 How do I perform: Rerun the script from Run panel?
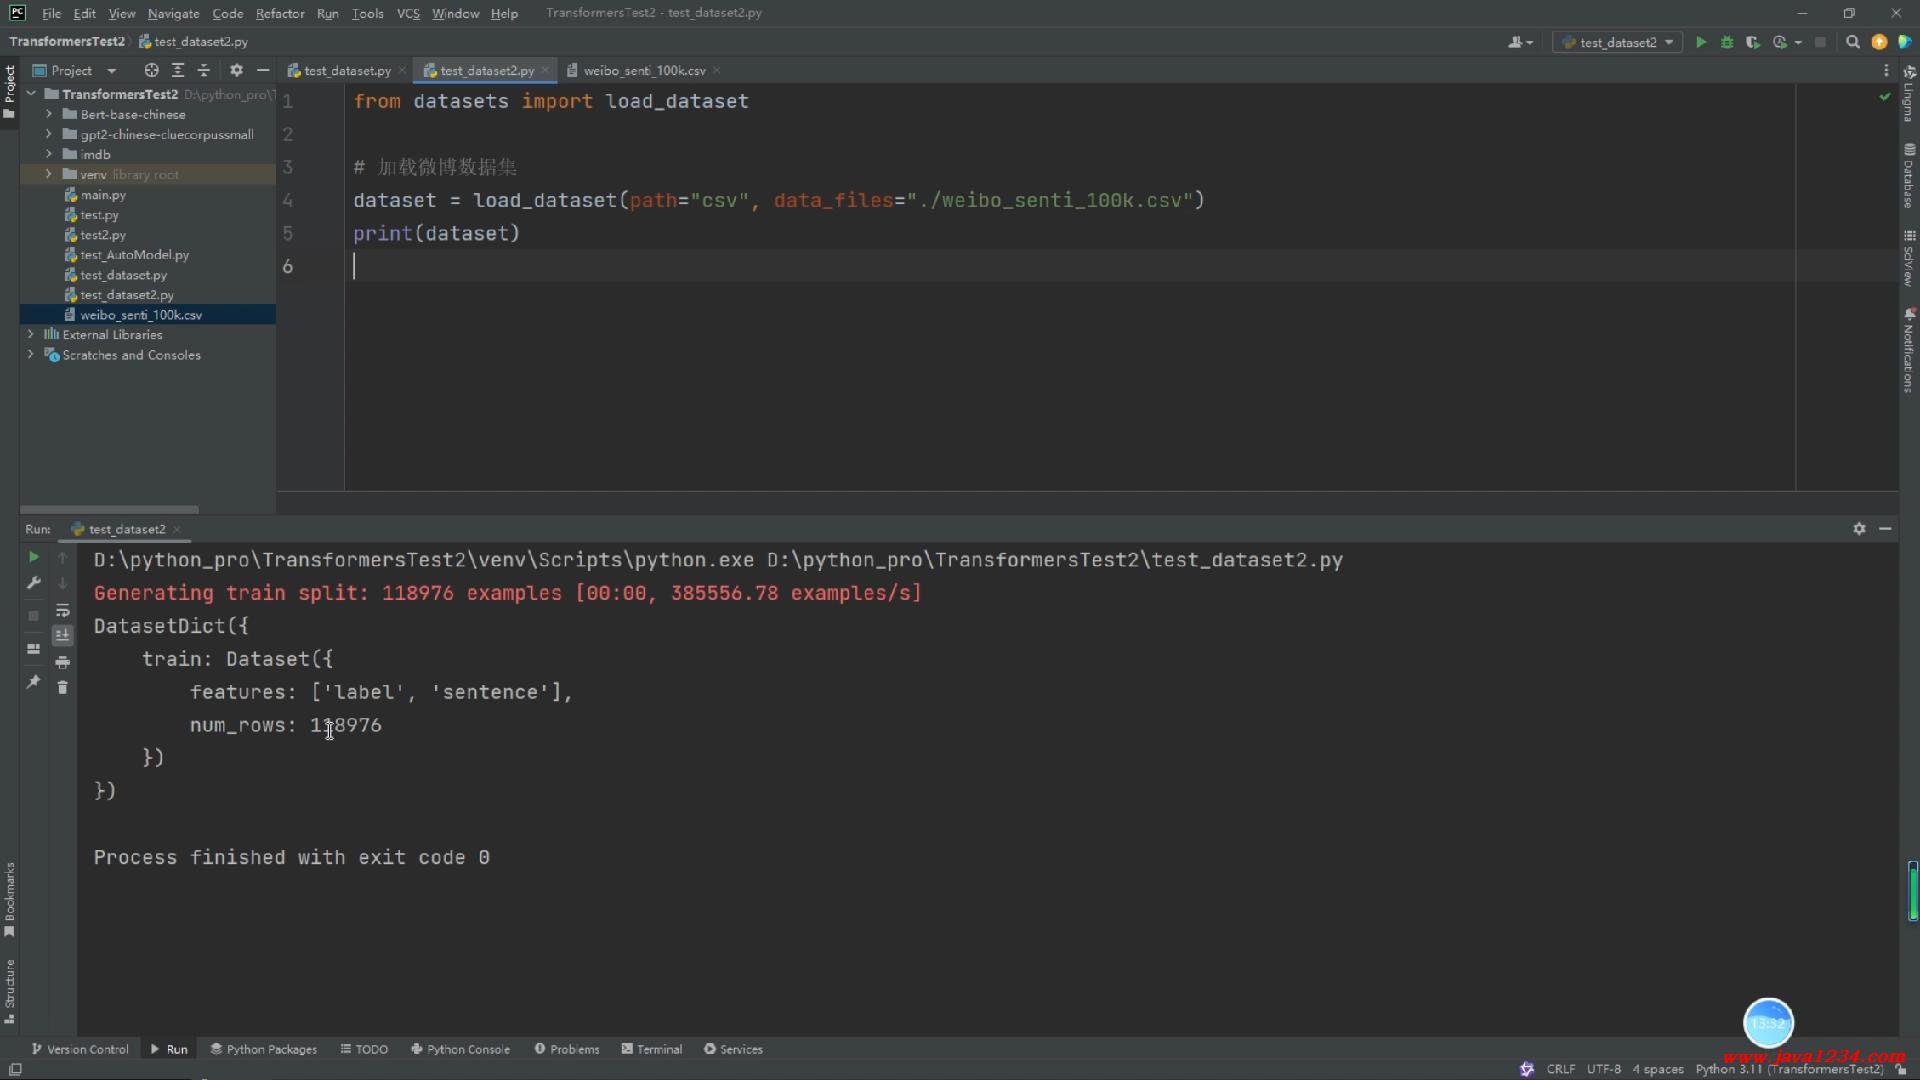point(33,557)
